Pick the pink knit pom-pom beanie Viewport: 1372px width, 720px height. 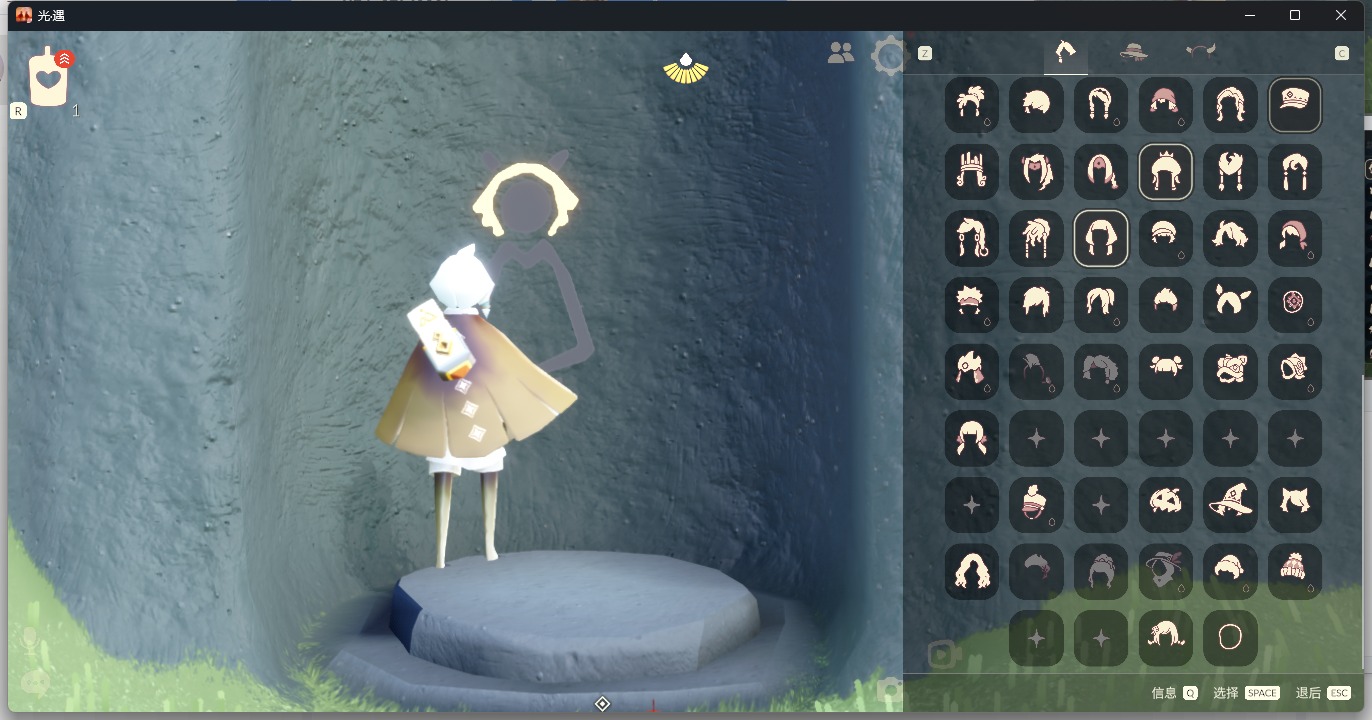pos(1295,571)
